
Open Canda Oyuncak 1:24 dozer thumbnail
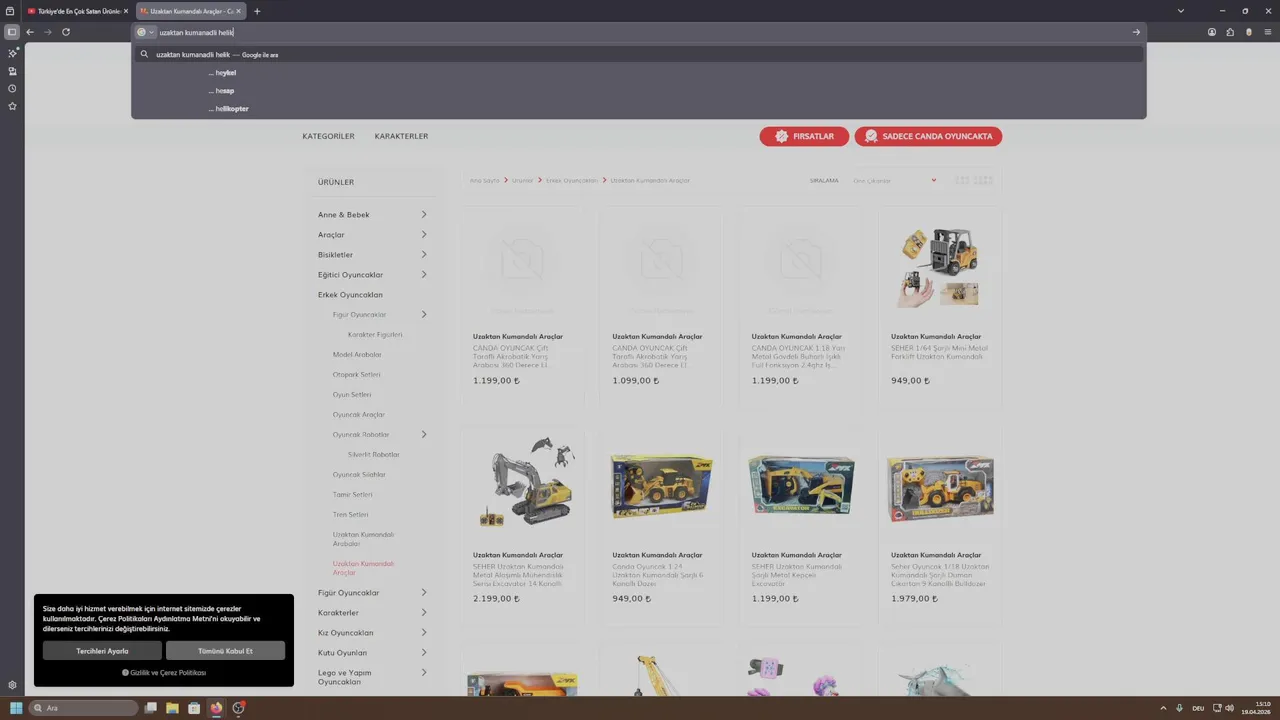point(661,486)
